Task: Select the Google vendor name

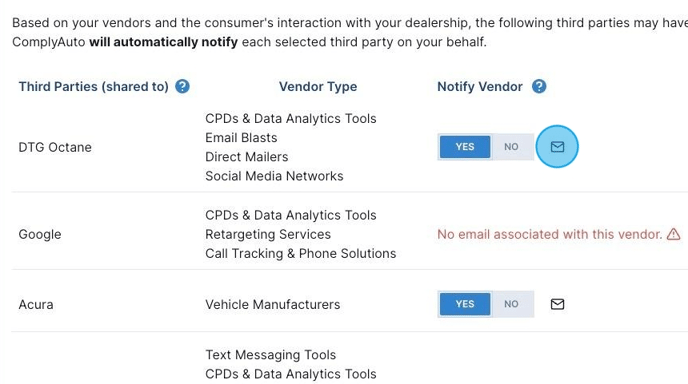Action: [40, 234]
